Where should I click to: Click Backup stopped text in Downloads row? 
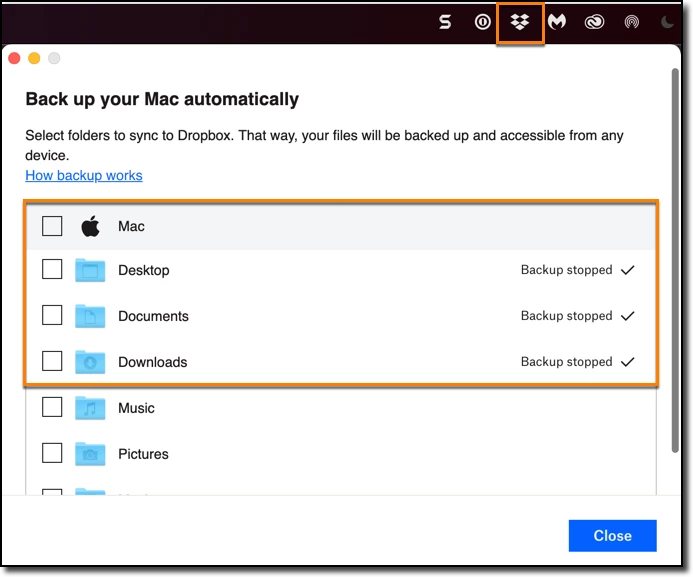[x=567, y=362]
